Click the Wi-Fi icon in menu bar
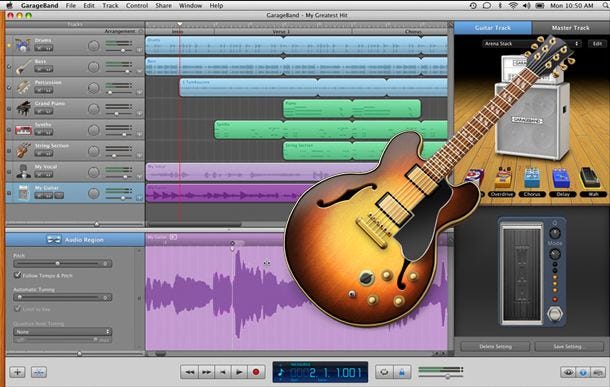Screen dimensions: 610x387 click(514, 5)
